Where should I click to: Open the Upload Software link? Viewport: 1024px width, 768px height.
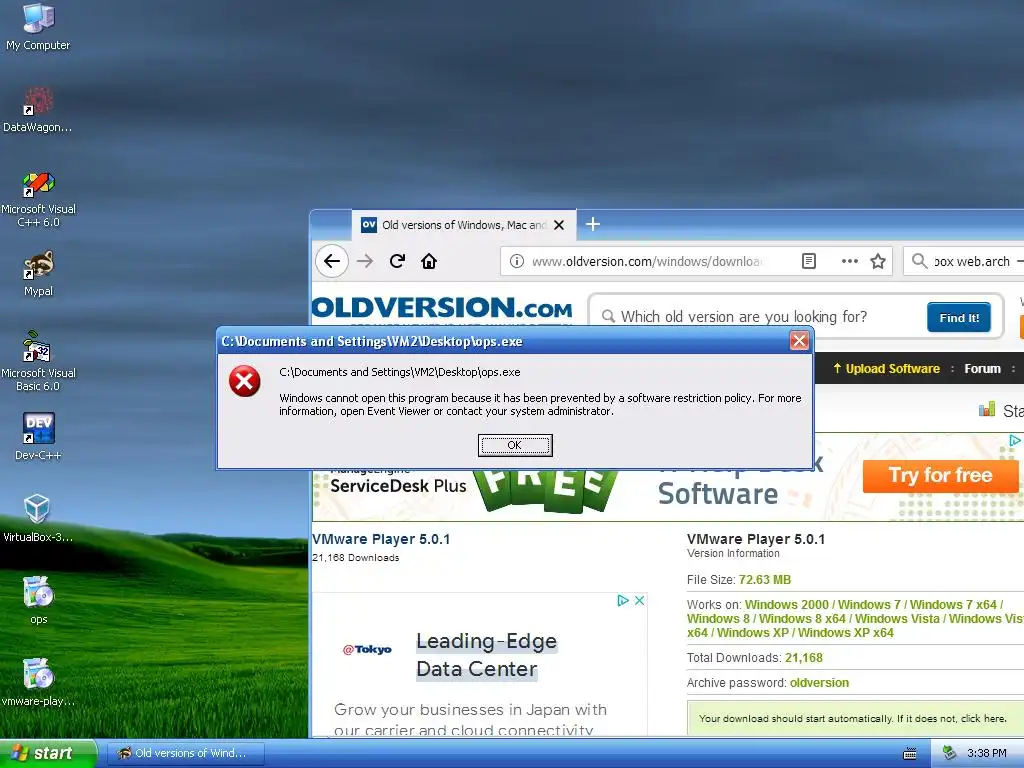point(886,368)
